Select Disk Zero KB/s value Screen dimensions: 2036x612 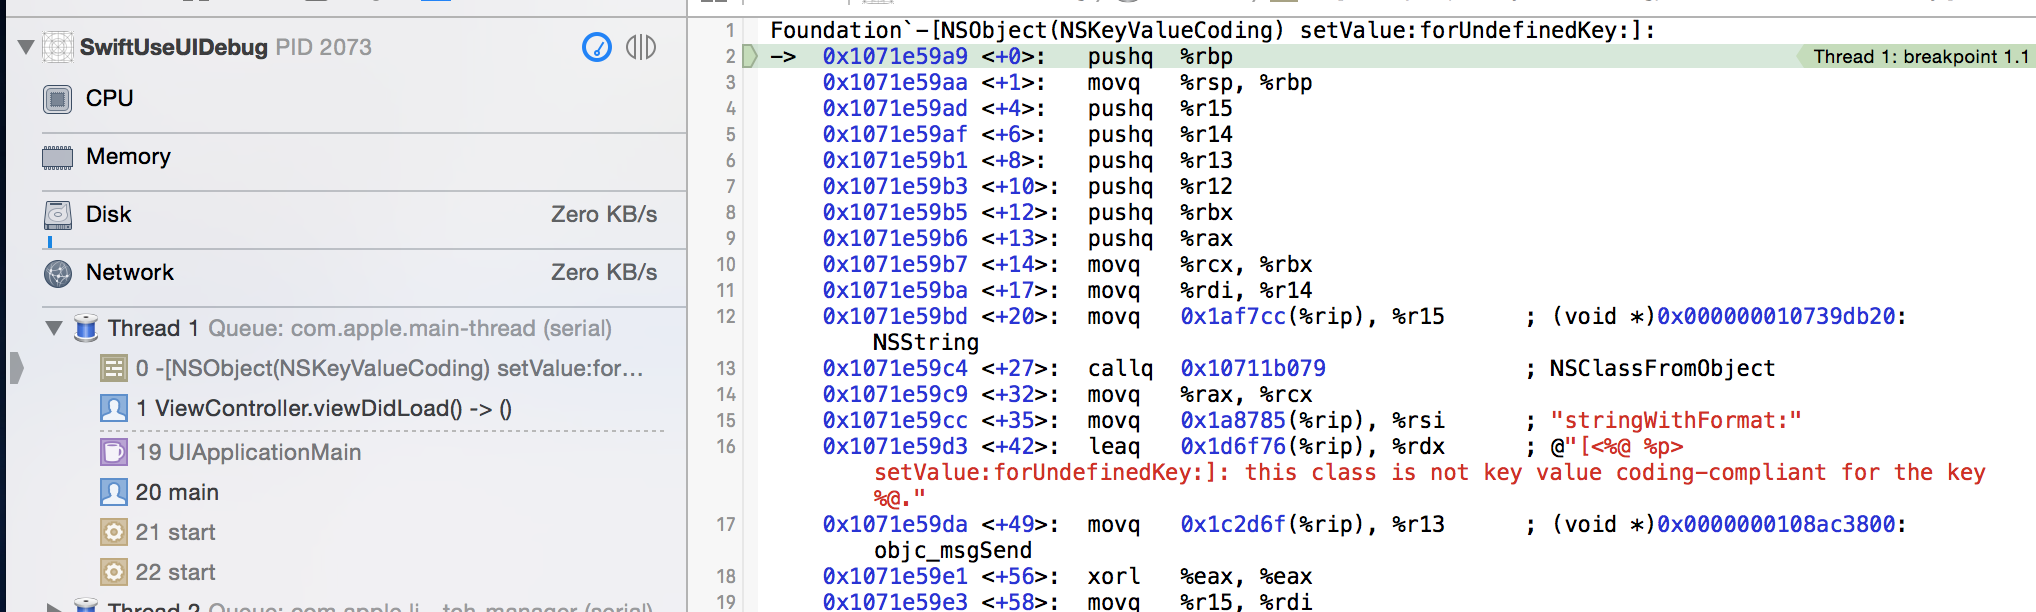604,214
